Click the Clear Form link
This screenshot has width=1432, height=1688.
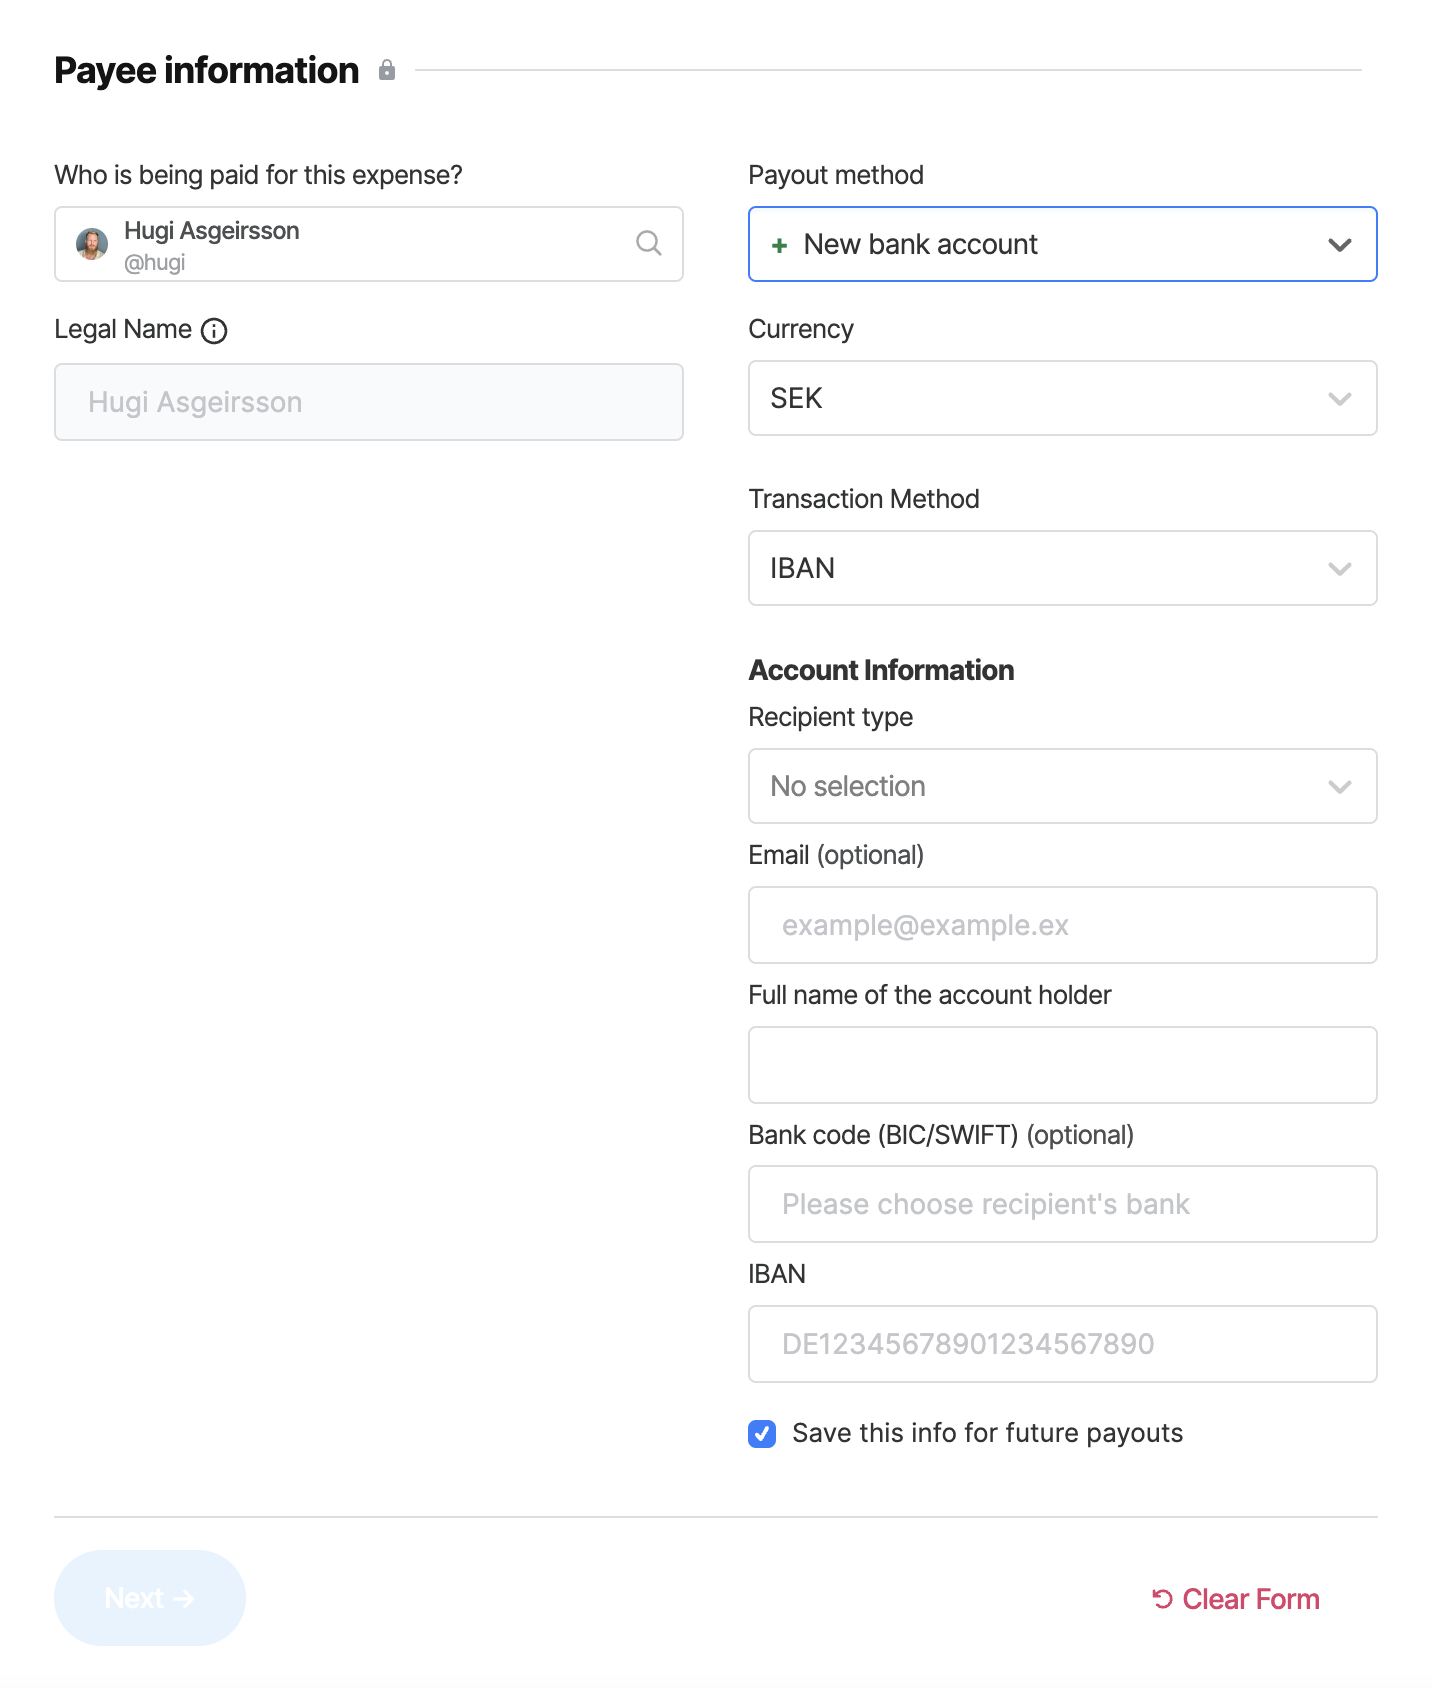pos(1236,1599)
